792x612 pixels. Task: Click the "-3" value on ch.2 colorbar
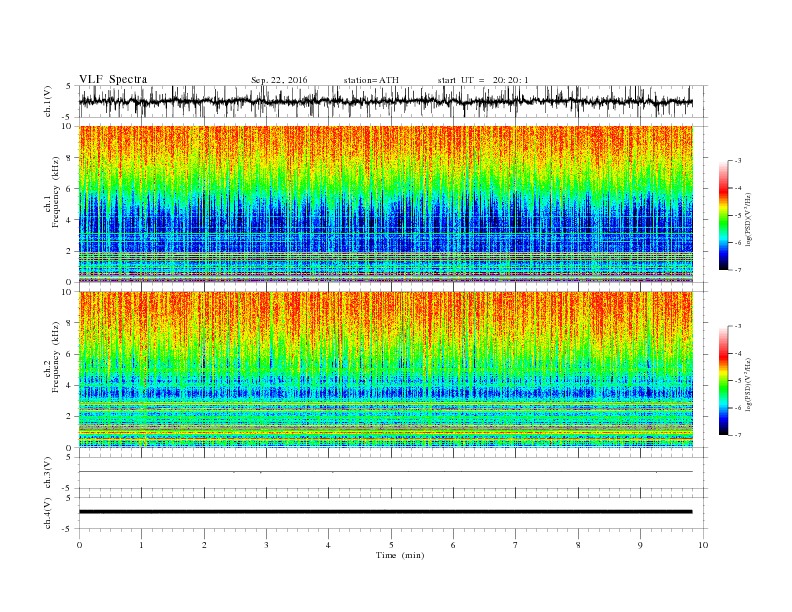click(737, 326)
